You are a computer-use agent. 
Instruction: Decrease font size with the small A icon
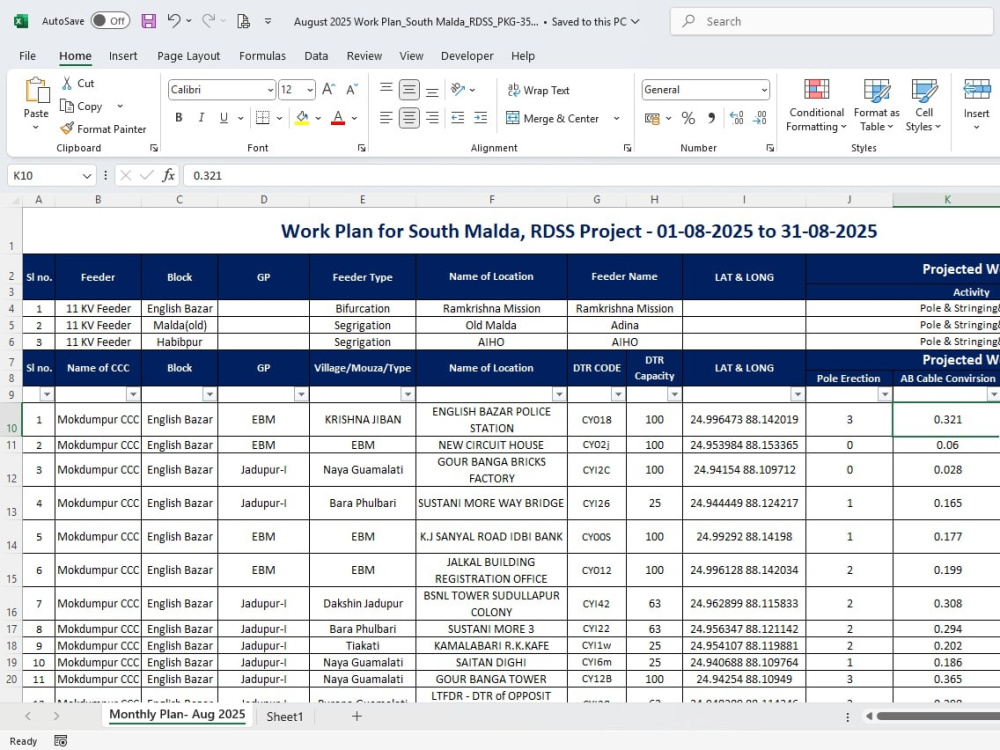pos(351,89)
